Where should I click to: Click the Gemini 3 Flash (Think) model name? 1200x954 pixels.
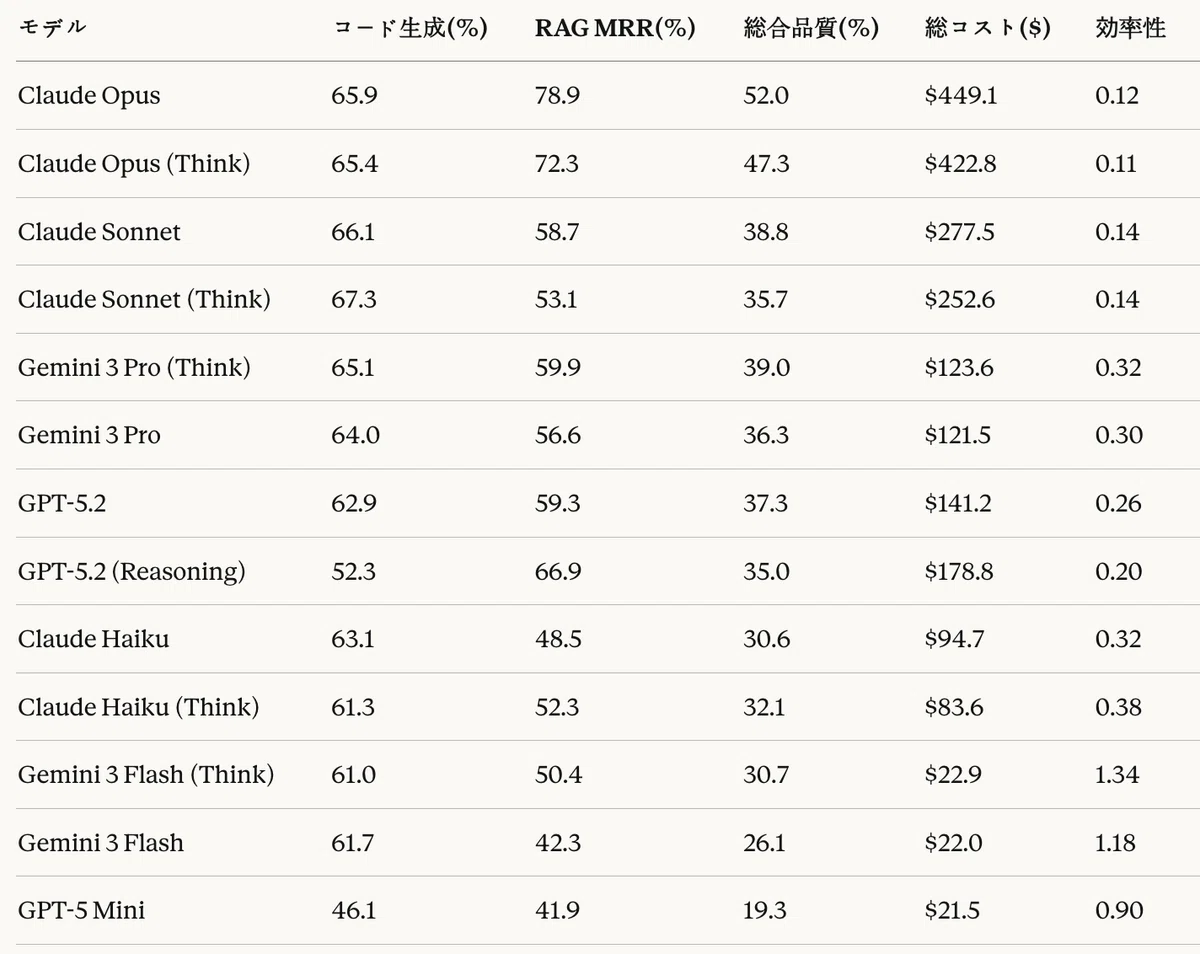[x=146, y=775]
